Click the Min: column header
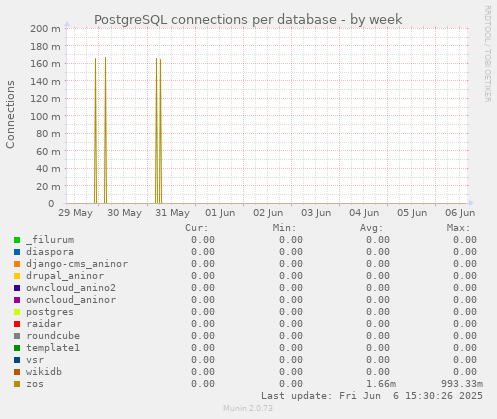This screenshot has height=419, width=497. click(x=284, y=228)
